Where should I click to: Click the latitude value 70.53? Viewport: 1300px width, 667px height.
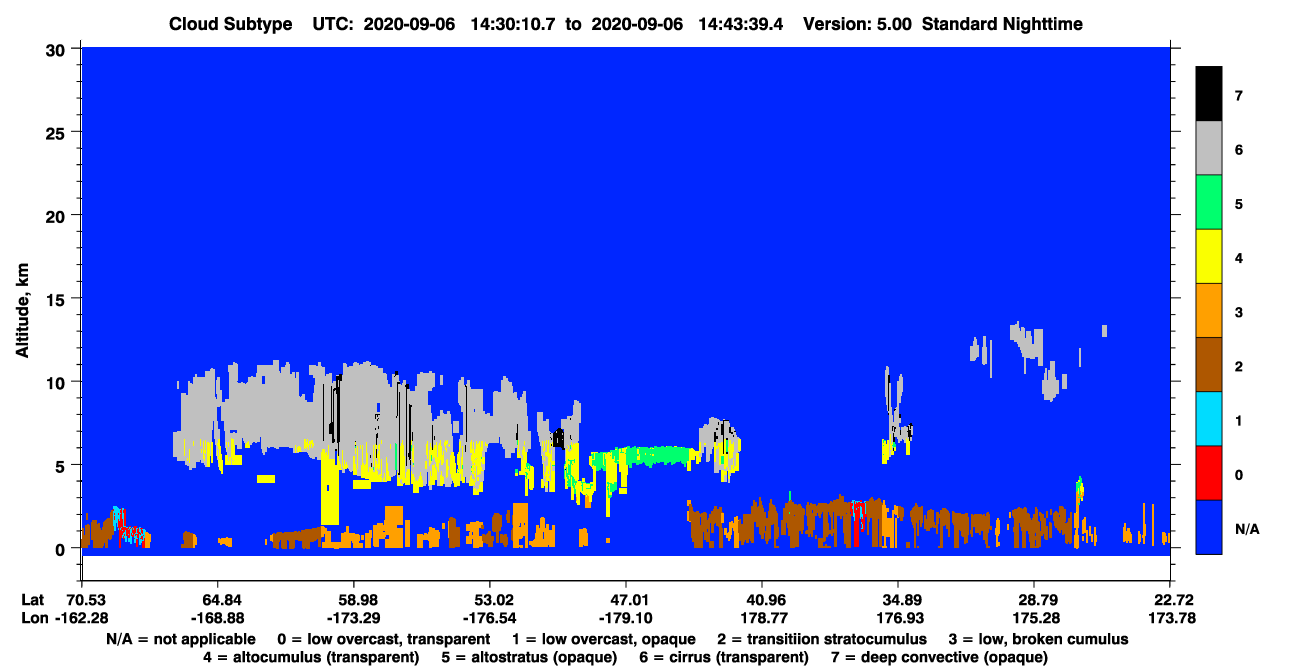(86, 600)
